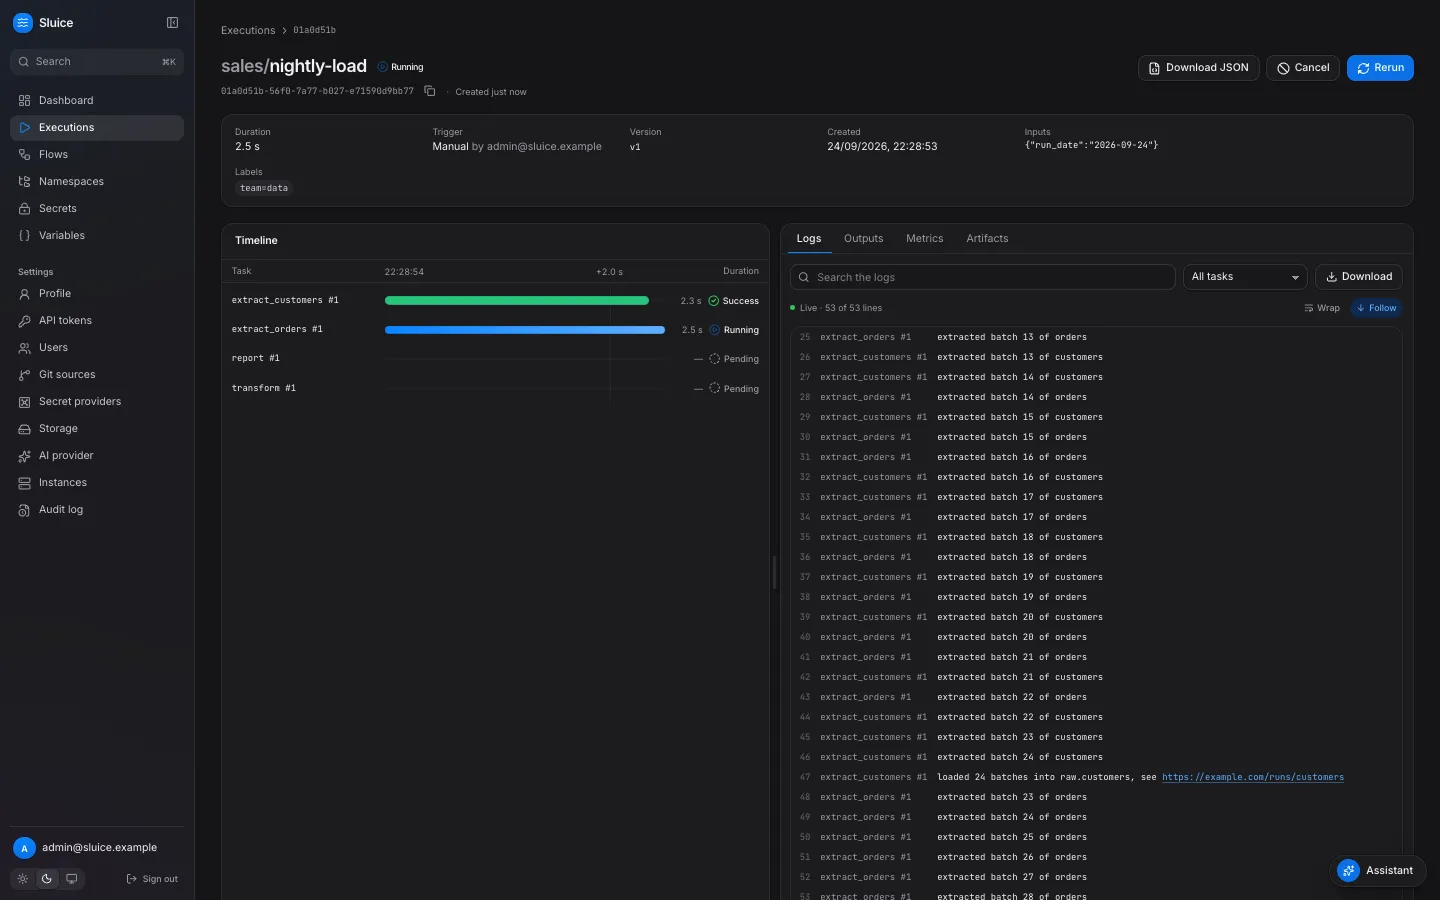Open AI provider settings
Screen dimensions: 1440x900
(97, 455)
